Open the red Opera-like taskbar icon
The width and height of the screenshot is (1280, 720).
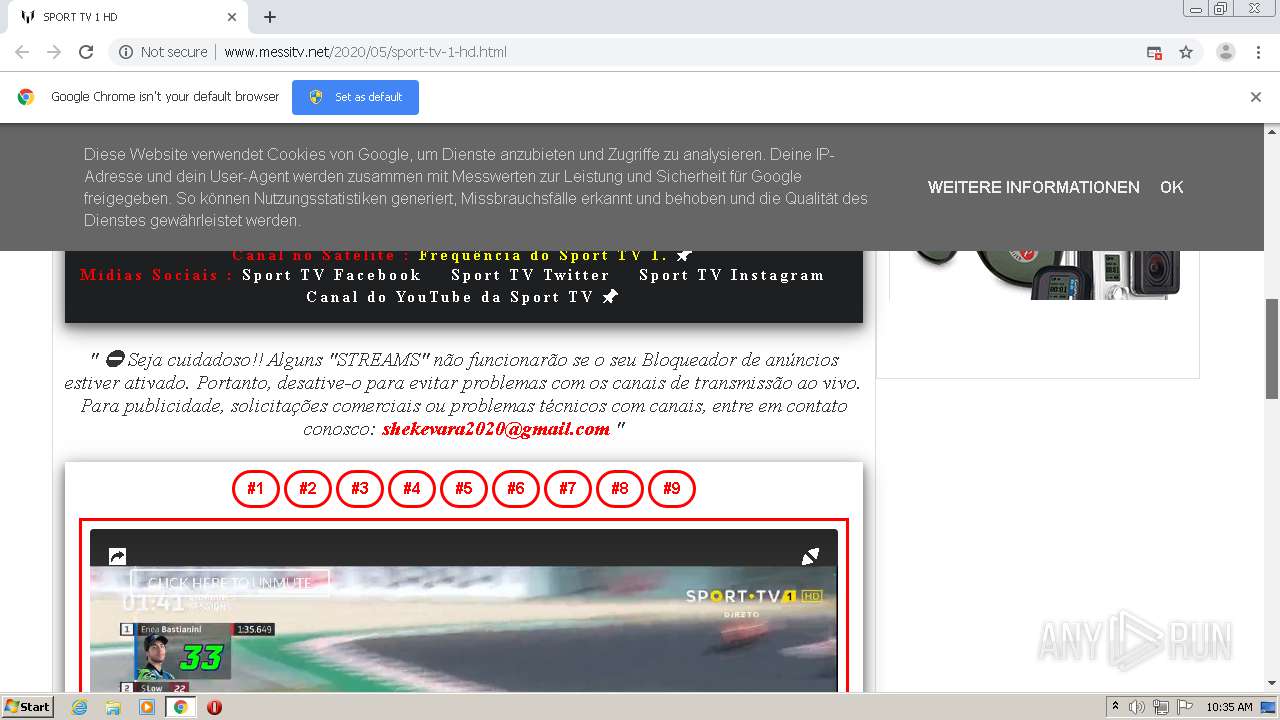214,707
